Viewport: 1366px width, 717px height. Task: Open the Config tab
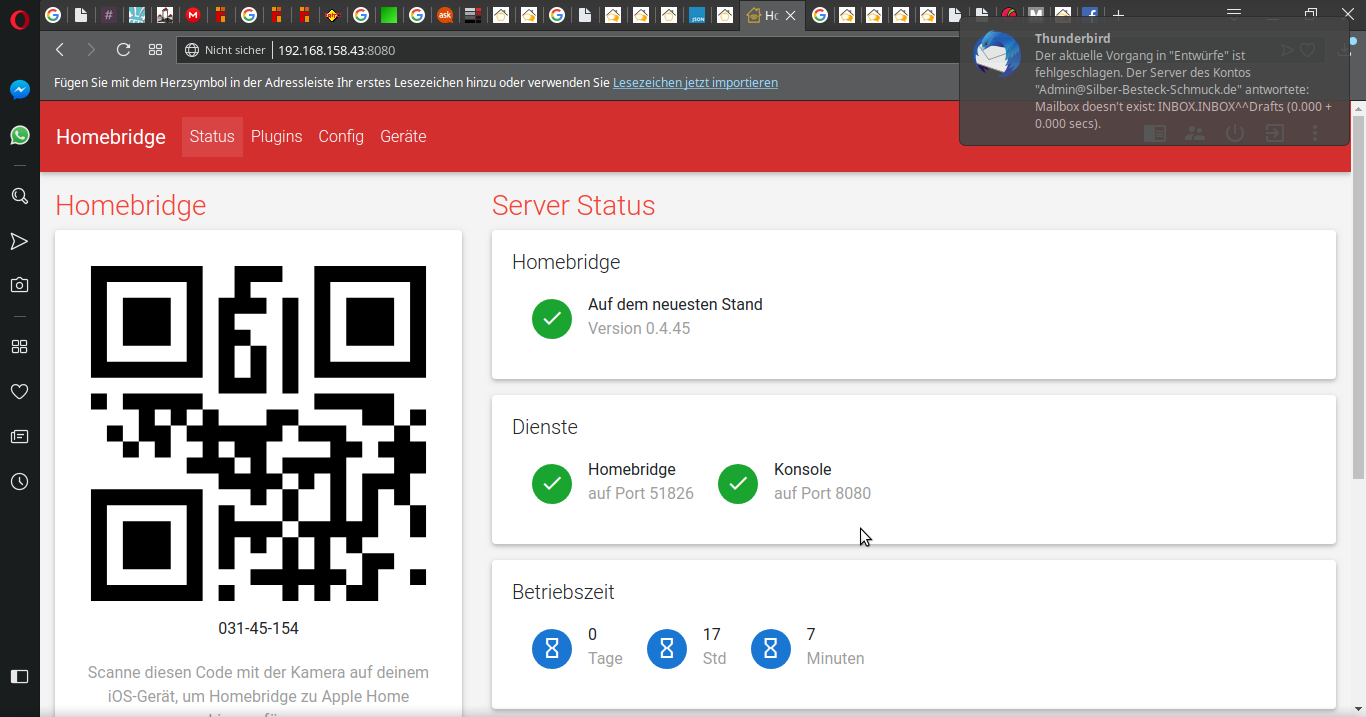click(x=341, y=137)
